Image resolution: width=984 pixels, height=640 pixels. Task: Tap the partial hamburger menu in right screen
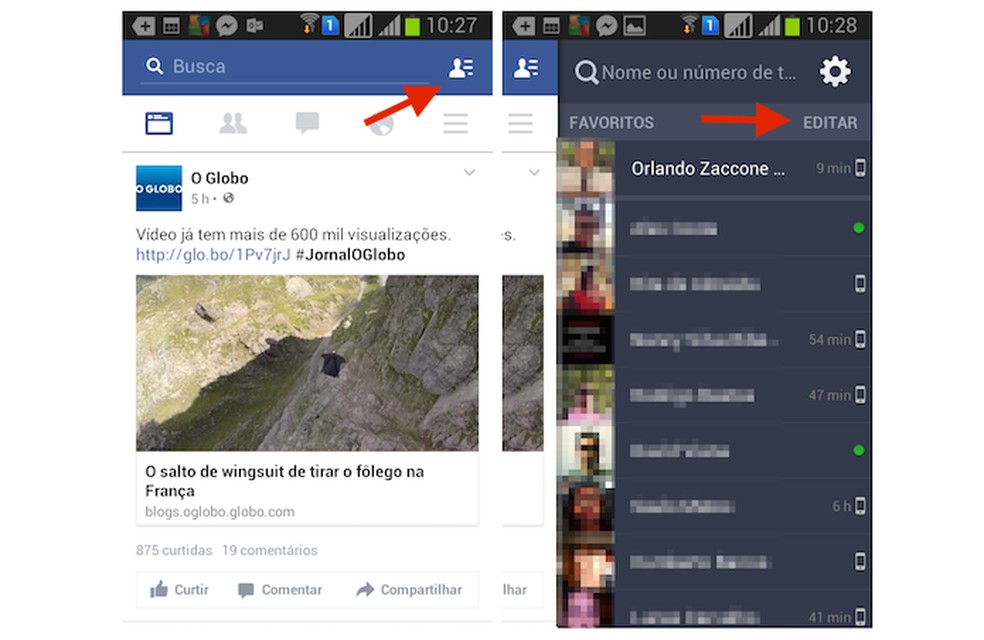[520, 123]
